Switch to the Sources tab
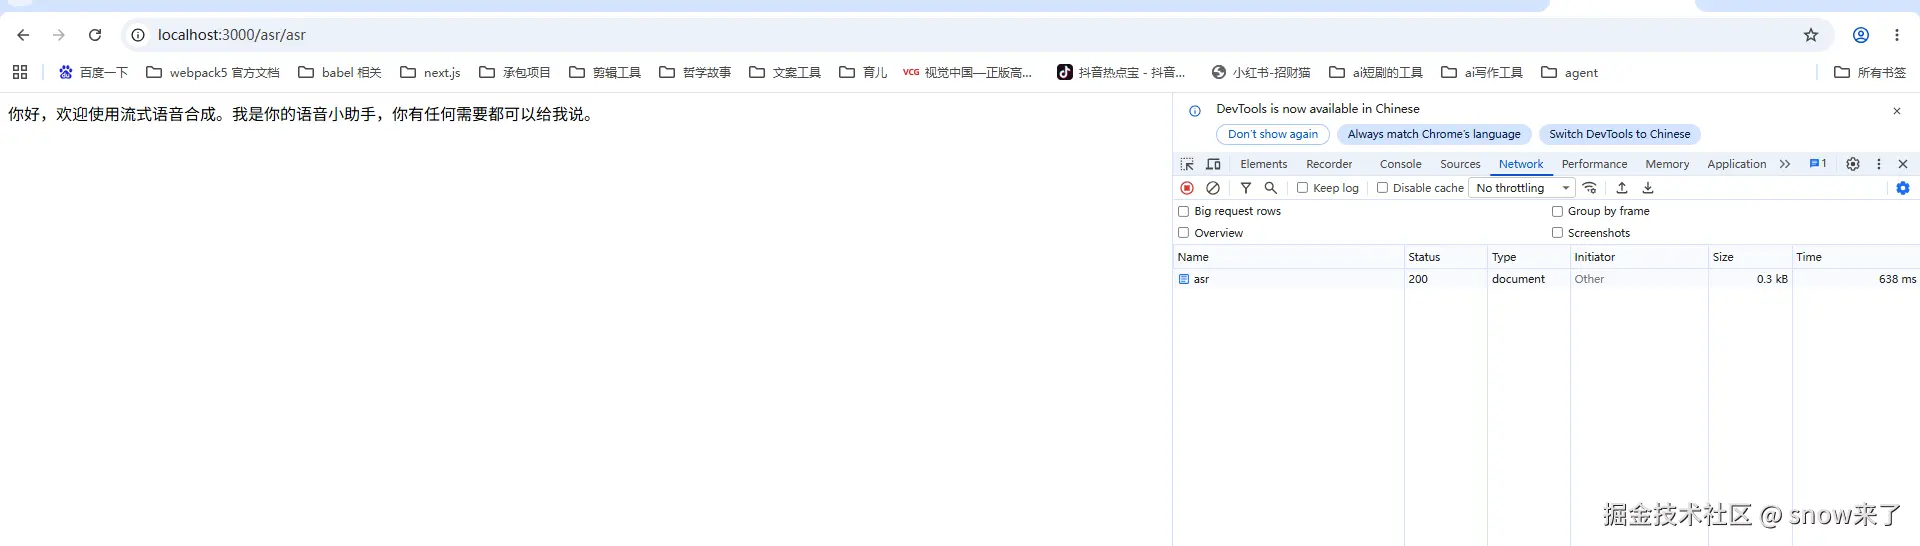 1460,164
